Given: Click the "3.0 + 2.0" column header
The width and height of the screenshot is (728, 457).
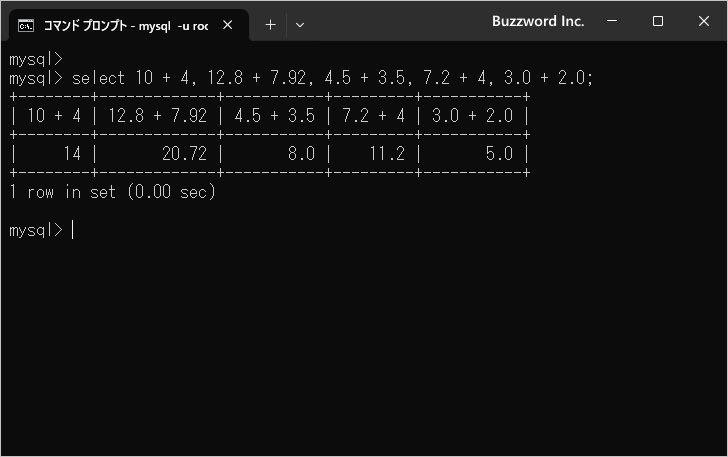Looking at the screenshot, I should [472, 115].
